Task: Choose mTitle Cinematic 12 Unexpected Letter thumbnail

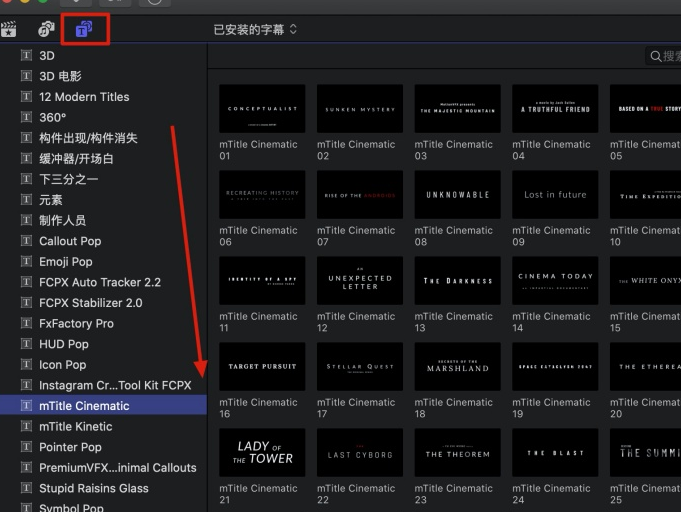Action: pyautogui.click(x=360, y=281)
